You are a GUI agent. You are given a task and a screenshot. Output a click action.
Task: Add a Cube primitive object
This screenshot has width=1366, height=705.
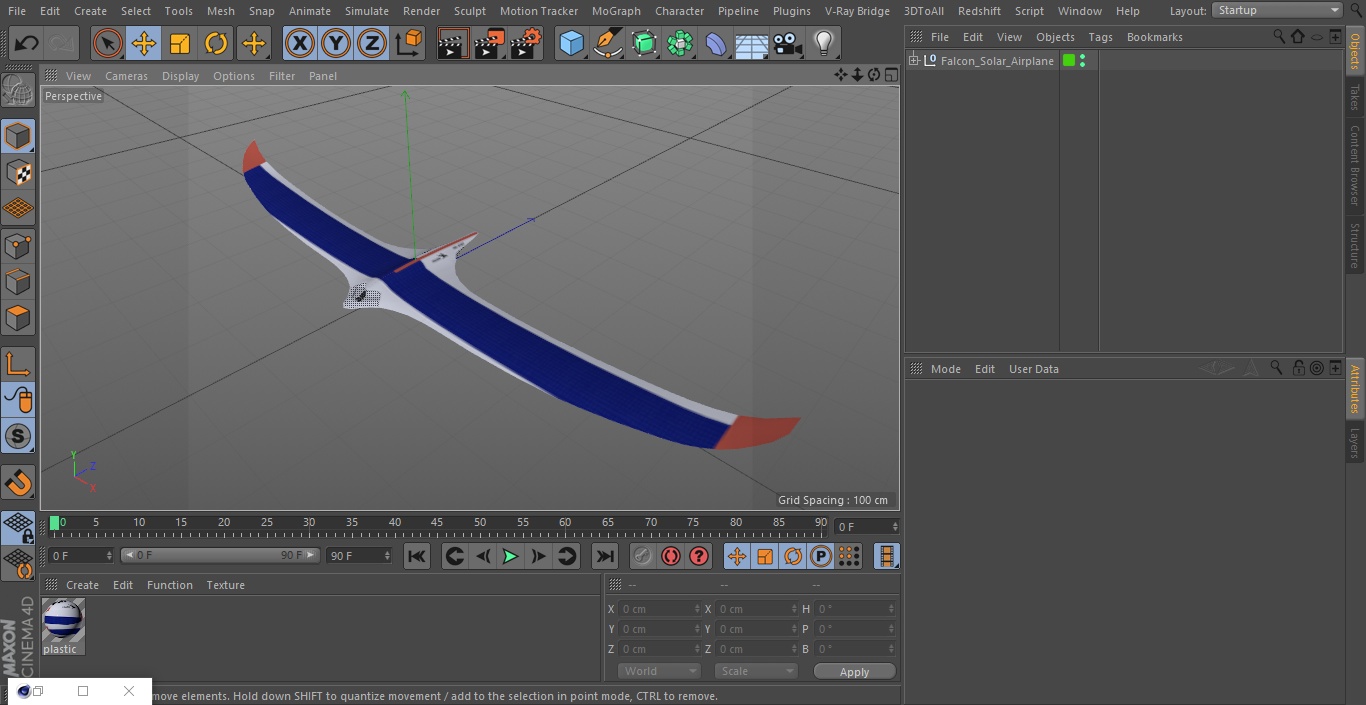pos(571,44)
